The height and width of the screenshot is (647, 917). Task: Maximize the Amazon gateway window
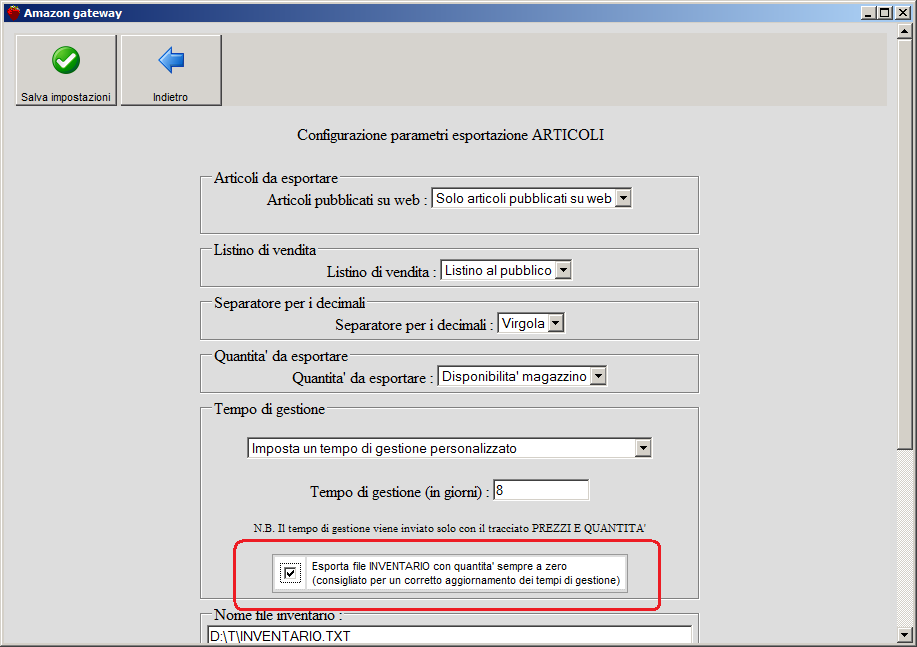click(884, 13)
